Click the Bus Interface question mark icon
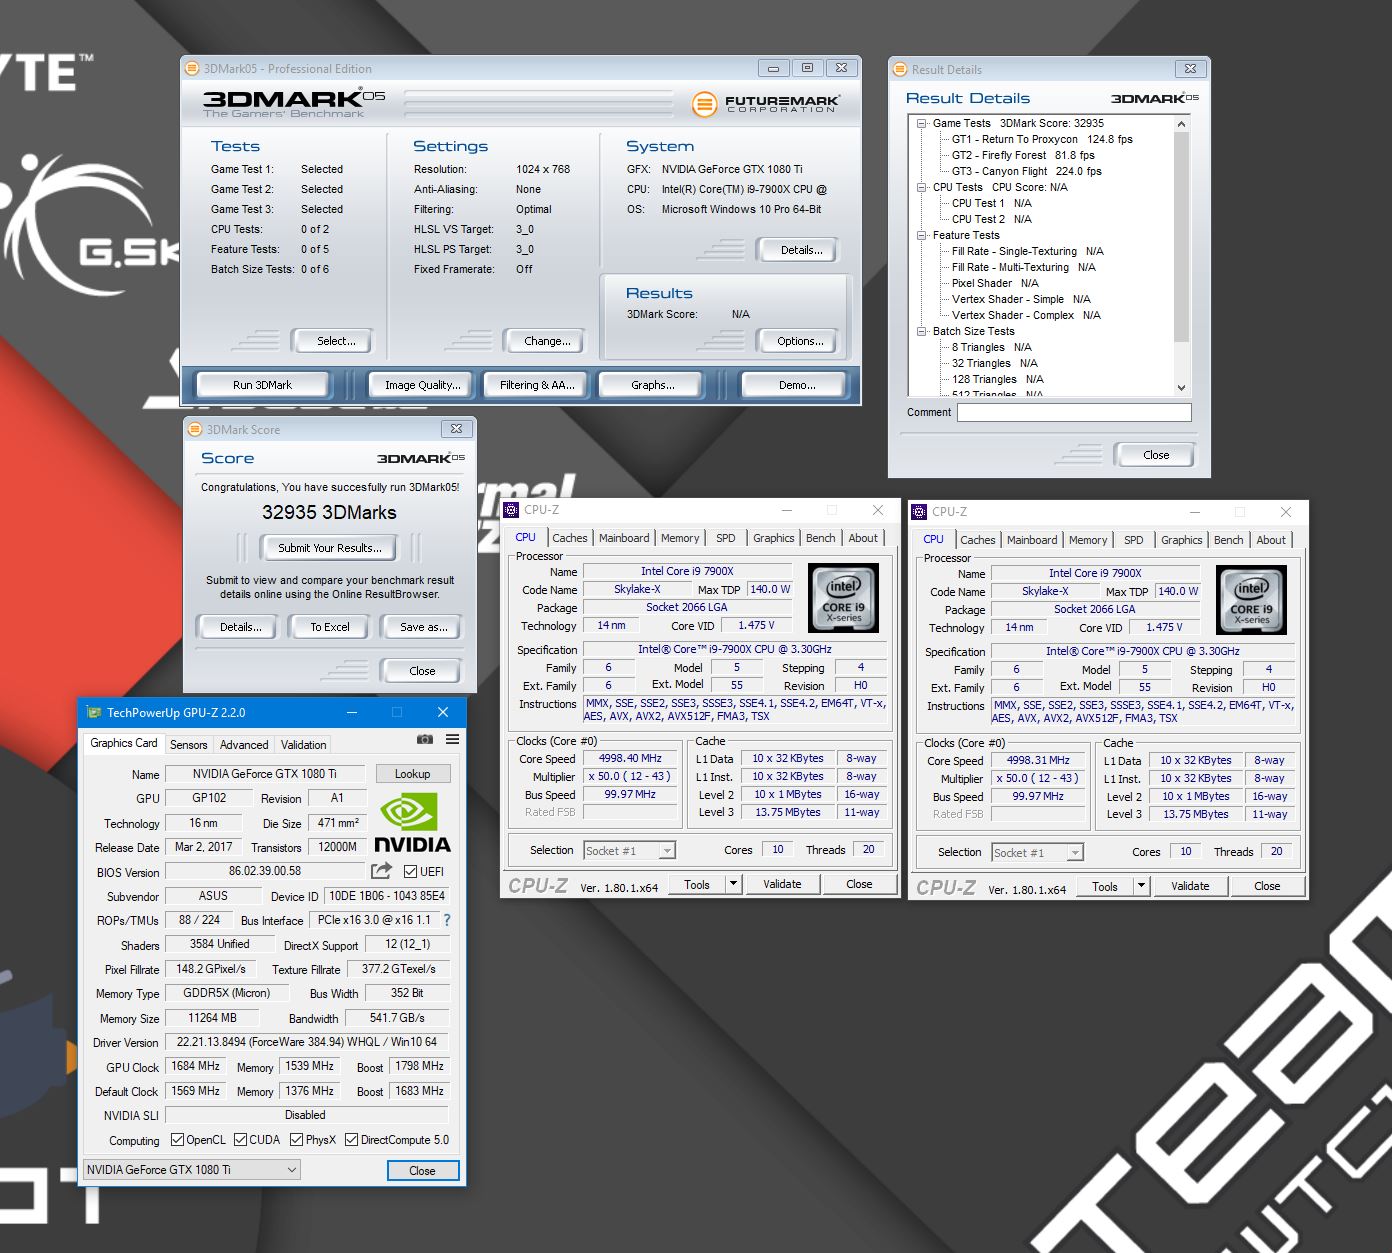Image resolution: width=1392 pixels, height=1253 pixels. 447,920
